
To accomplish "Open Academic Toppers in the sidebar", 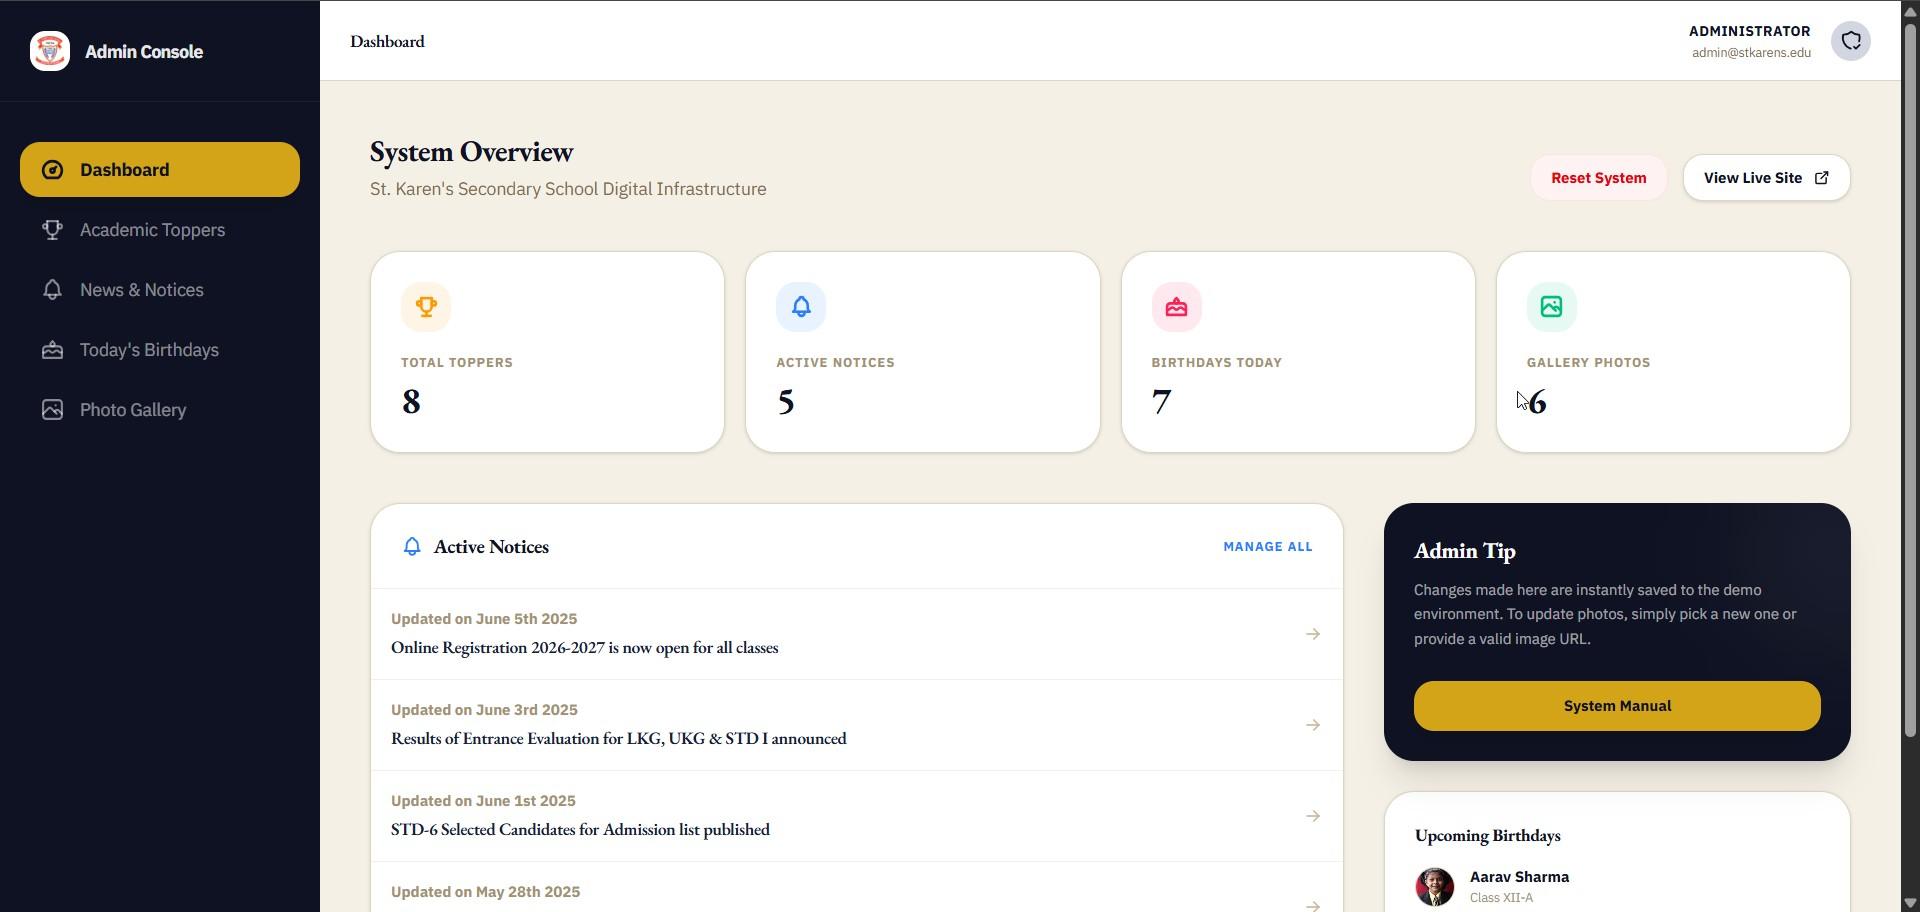I will (x=160, y=230).
